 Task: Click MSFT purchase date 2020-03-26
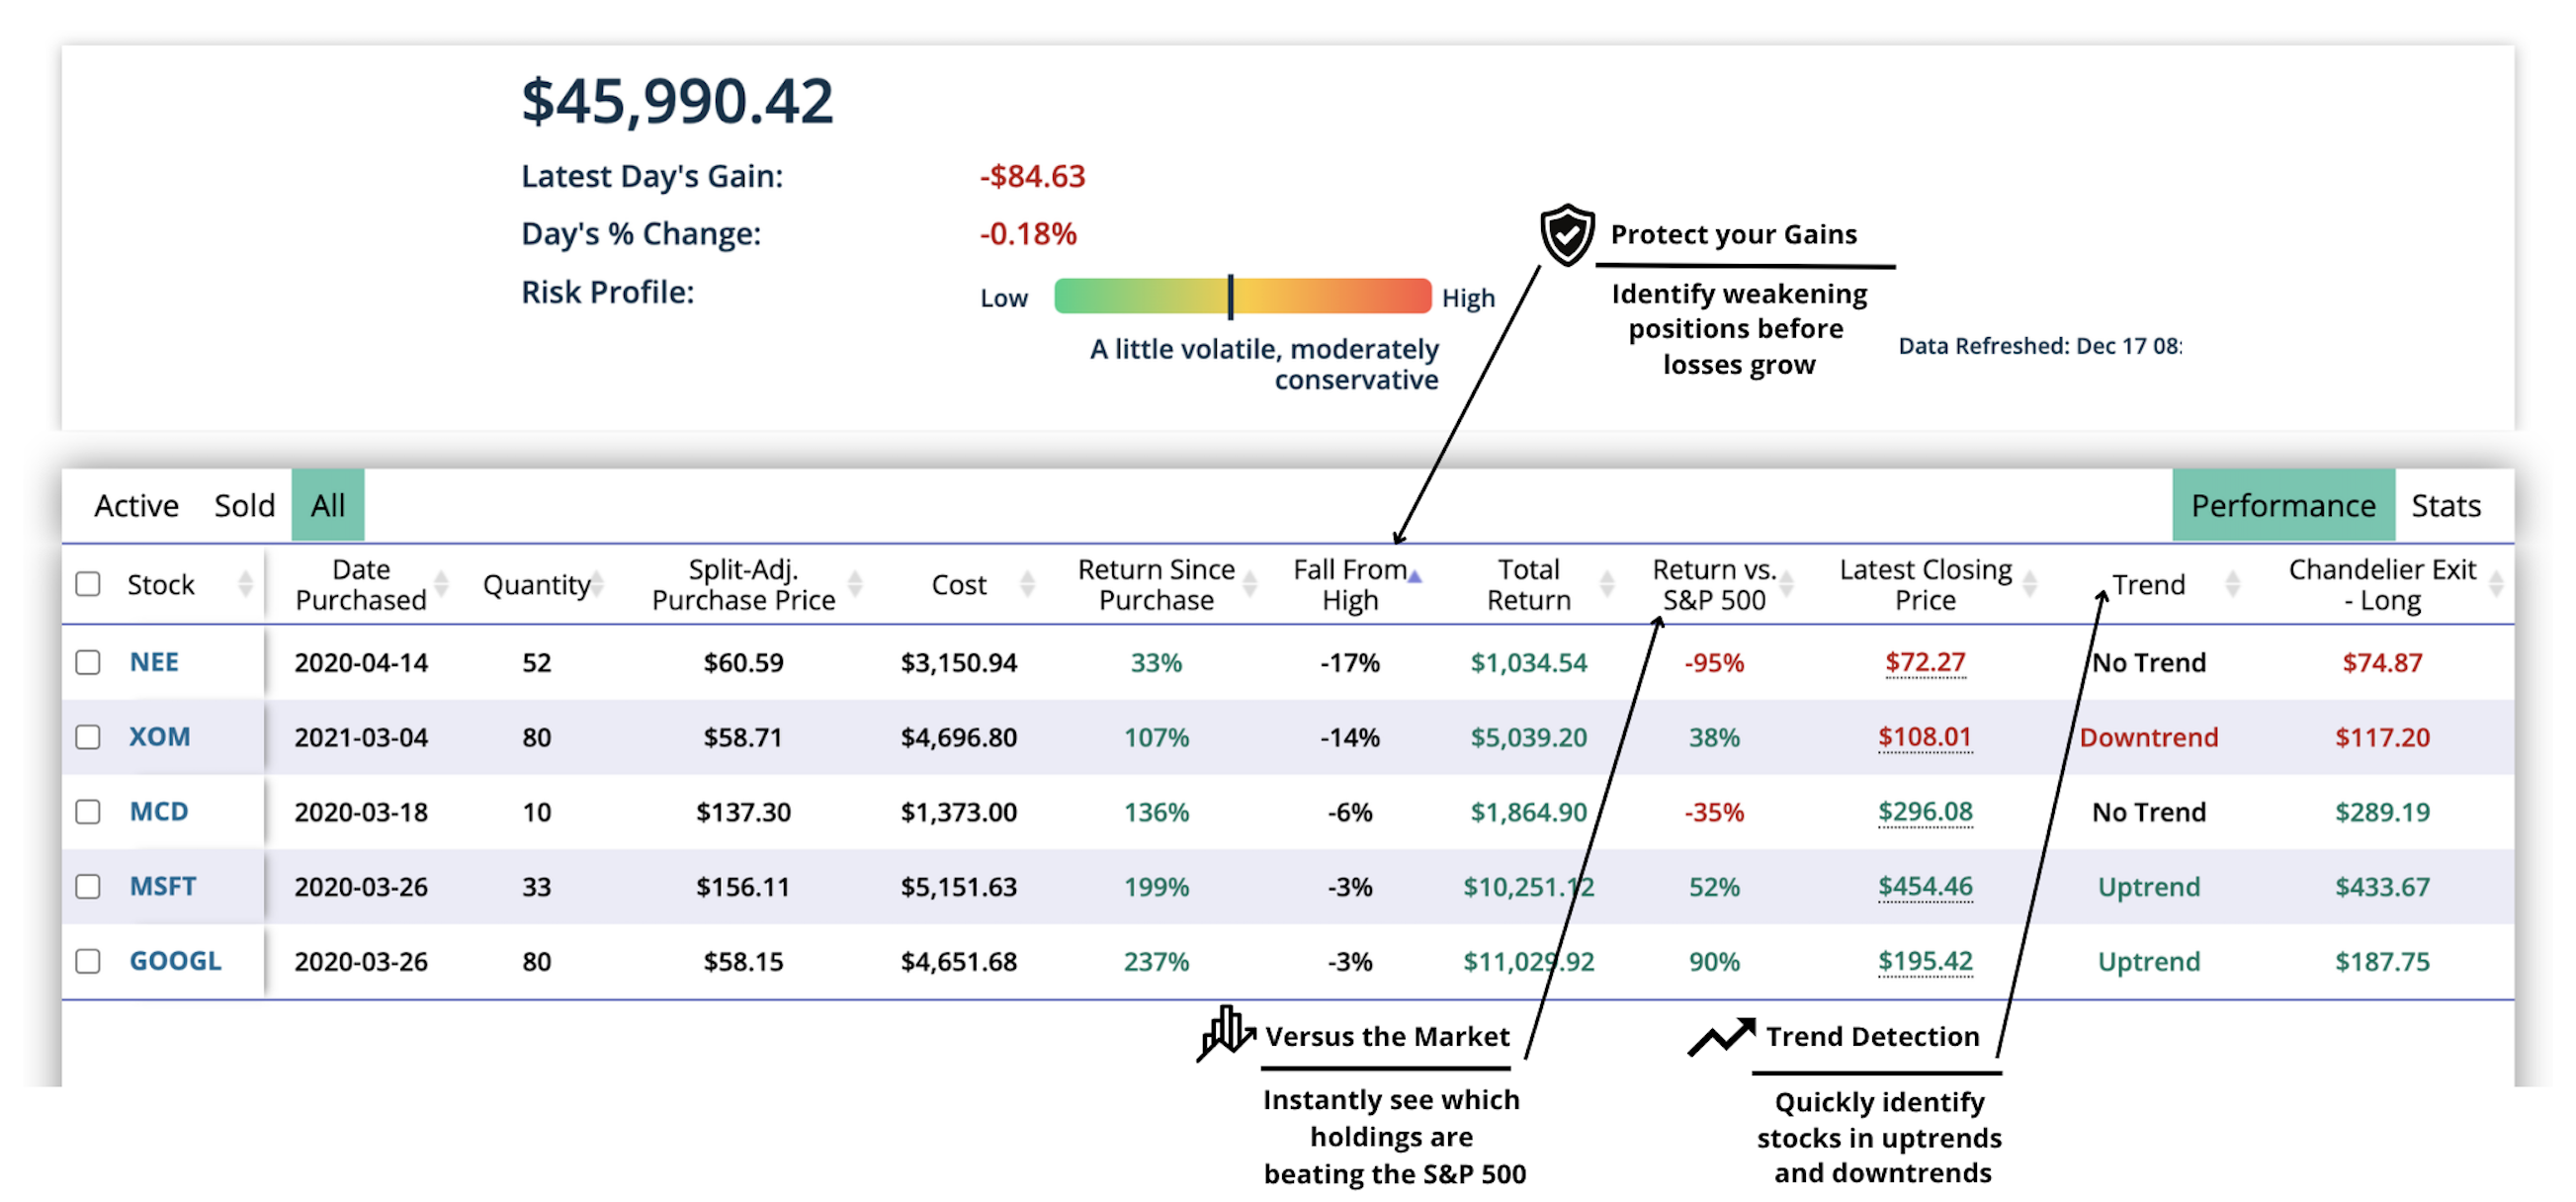coord(361,887)
